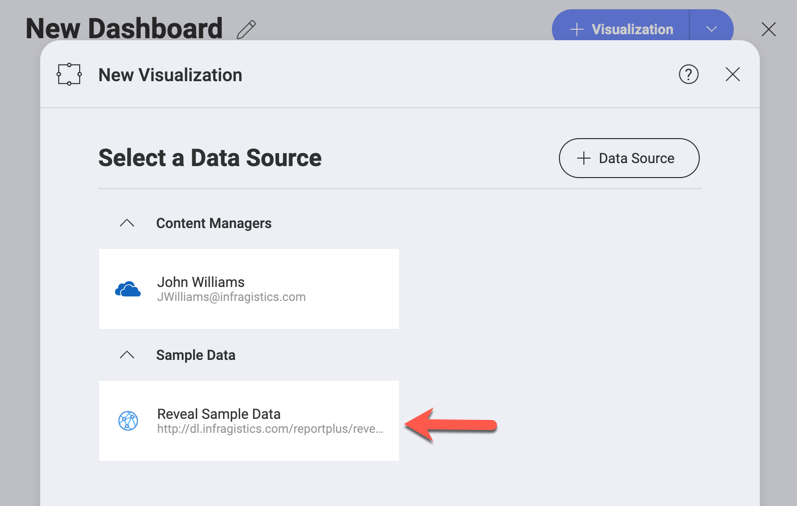797x506 pixels.
Task: Click the Sample Data section label
Action: [196, 355]
